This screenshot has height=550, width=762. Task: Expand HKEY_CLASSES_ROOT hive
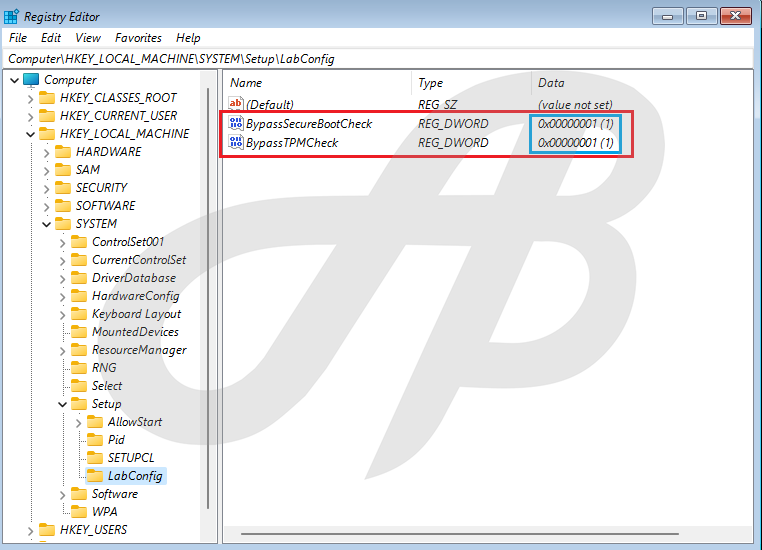31,99
